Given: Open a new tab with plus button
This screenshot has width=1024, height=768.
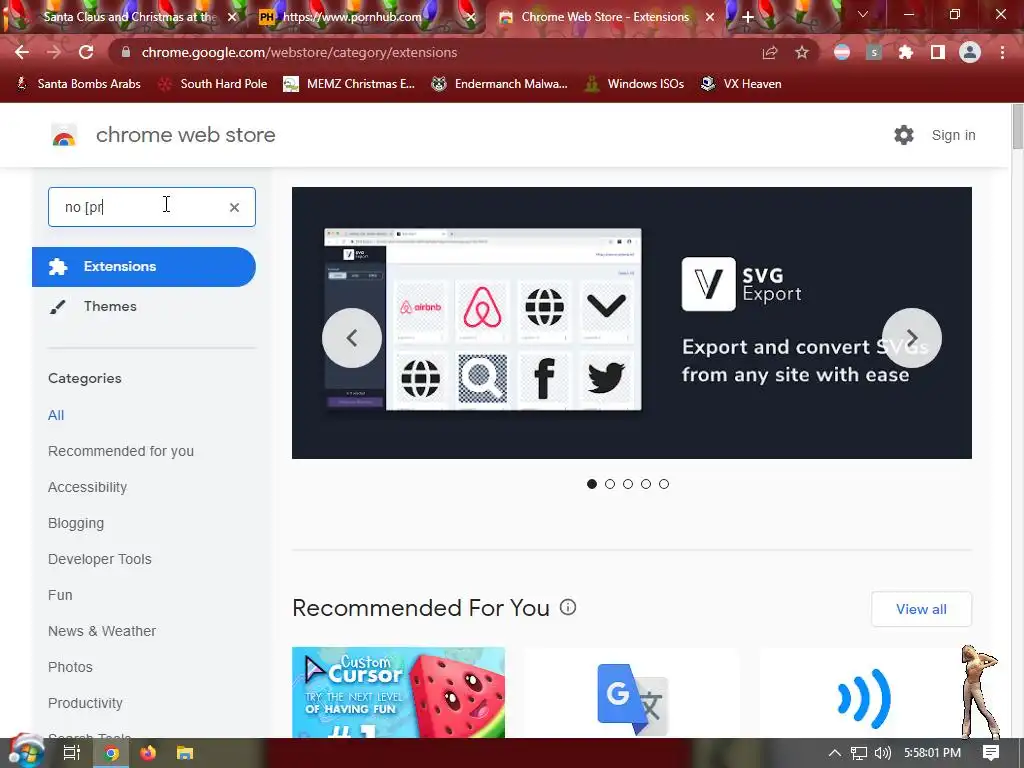Looking at the screenshot, I should (748, 17).
